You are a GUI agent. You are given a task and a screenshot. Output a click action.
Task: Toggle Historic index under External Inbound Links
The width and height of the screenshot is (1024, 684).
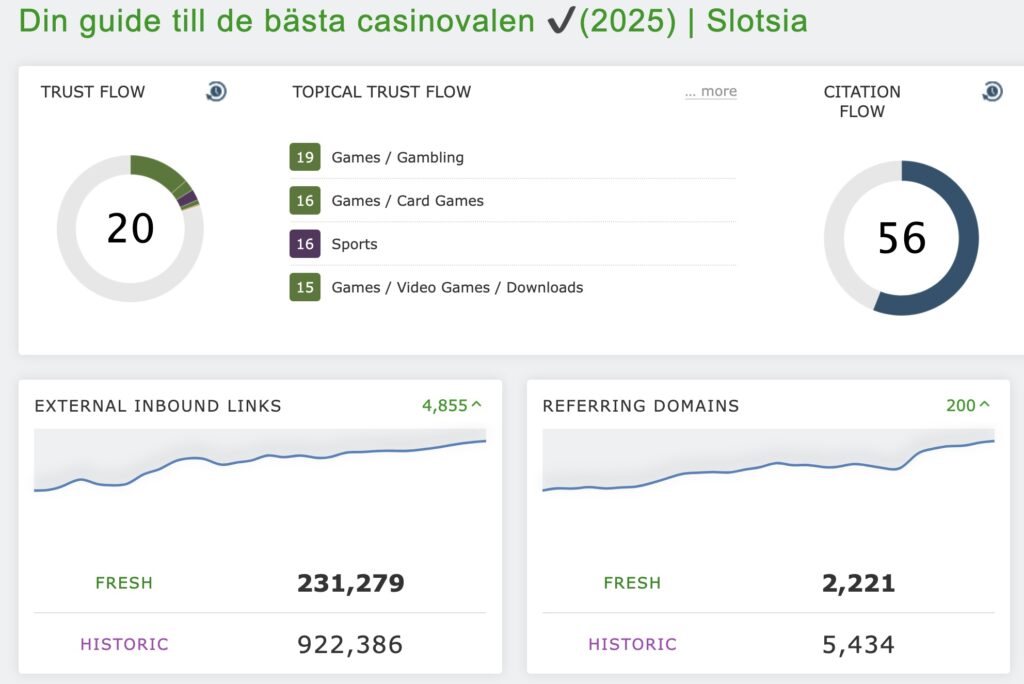tap(124, 644)
